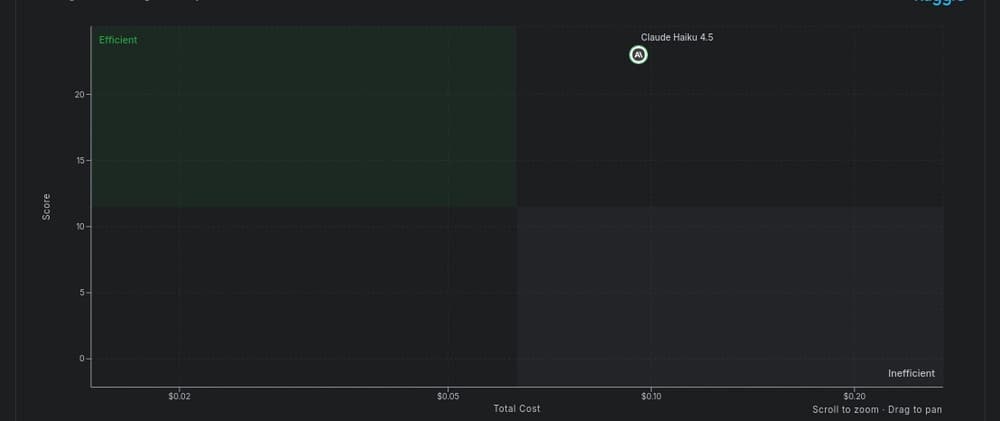Click the 15 y-axis tick label

(x=80, y=161)
